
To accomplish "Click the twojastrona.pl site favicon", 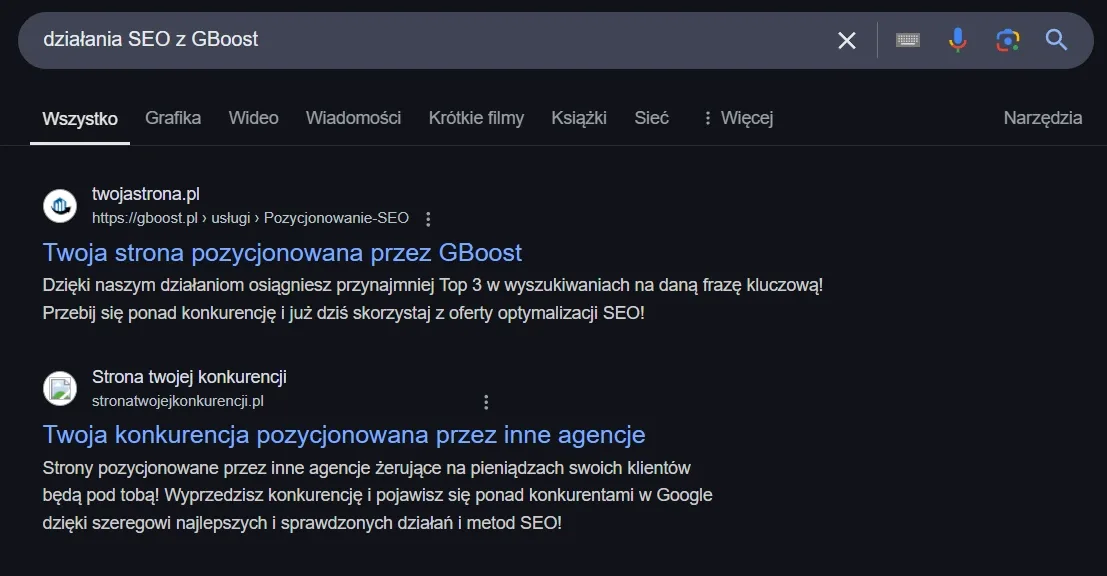I will click(60, 206).
